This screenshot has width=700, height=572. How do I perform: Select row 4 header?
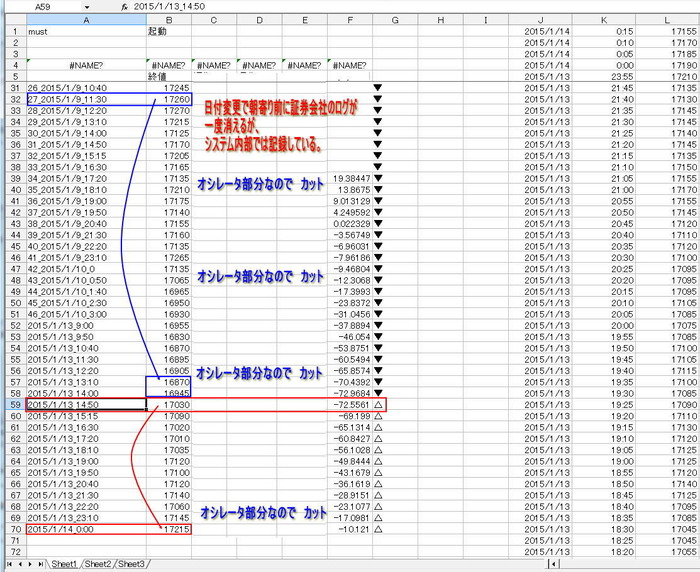pos(16,65)
